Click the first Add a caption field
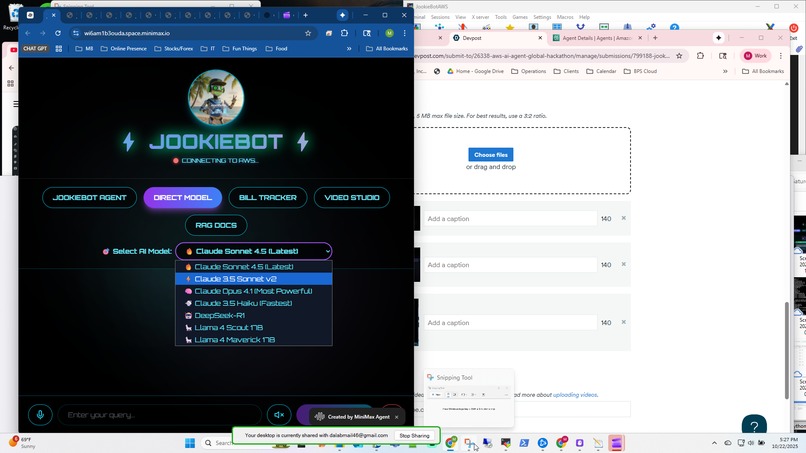The image size is (806, 453). 510,219
